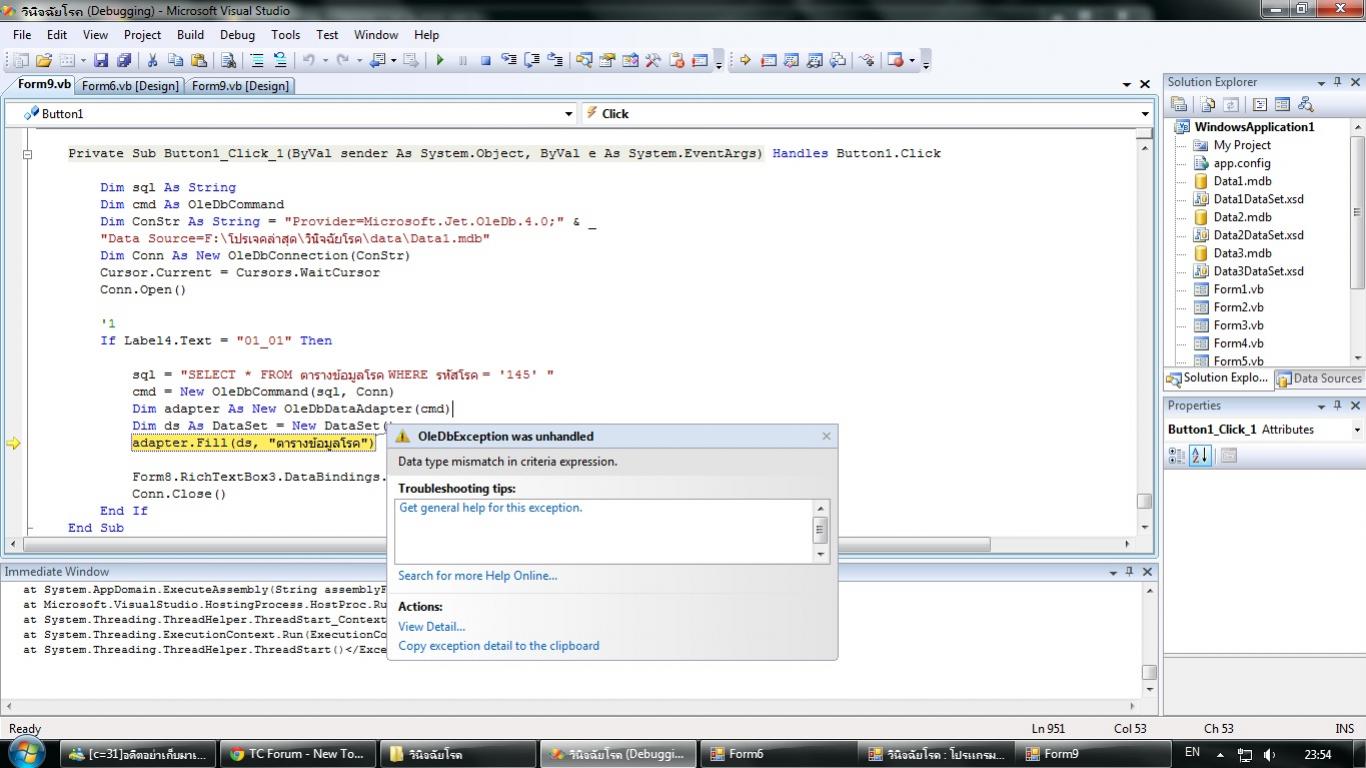
Task: Click EN language indicator in tray
Action: [x=1192, y=752]
